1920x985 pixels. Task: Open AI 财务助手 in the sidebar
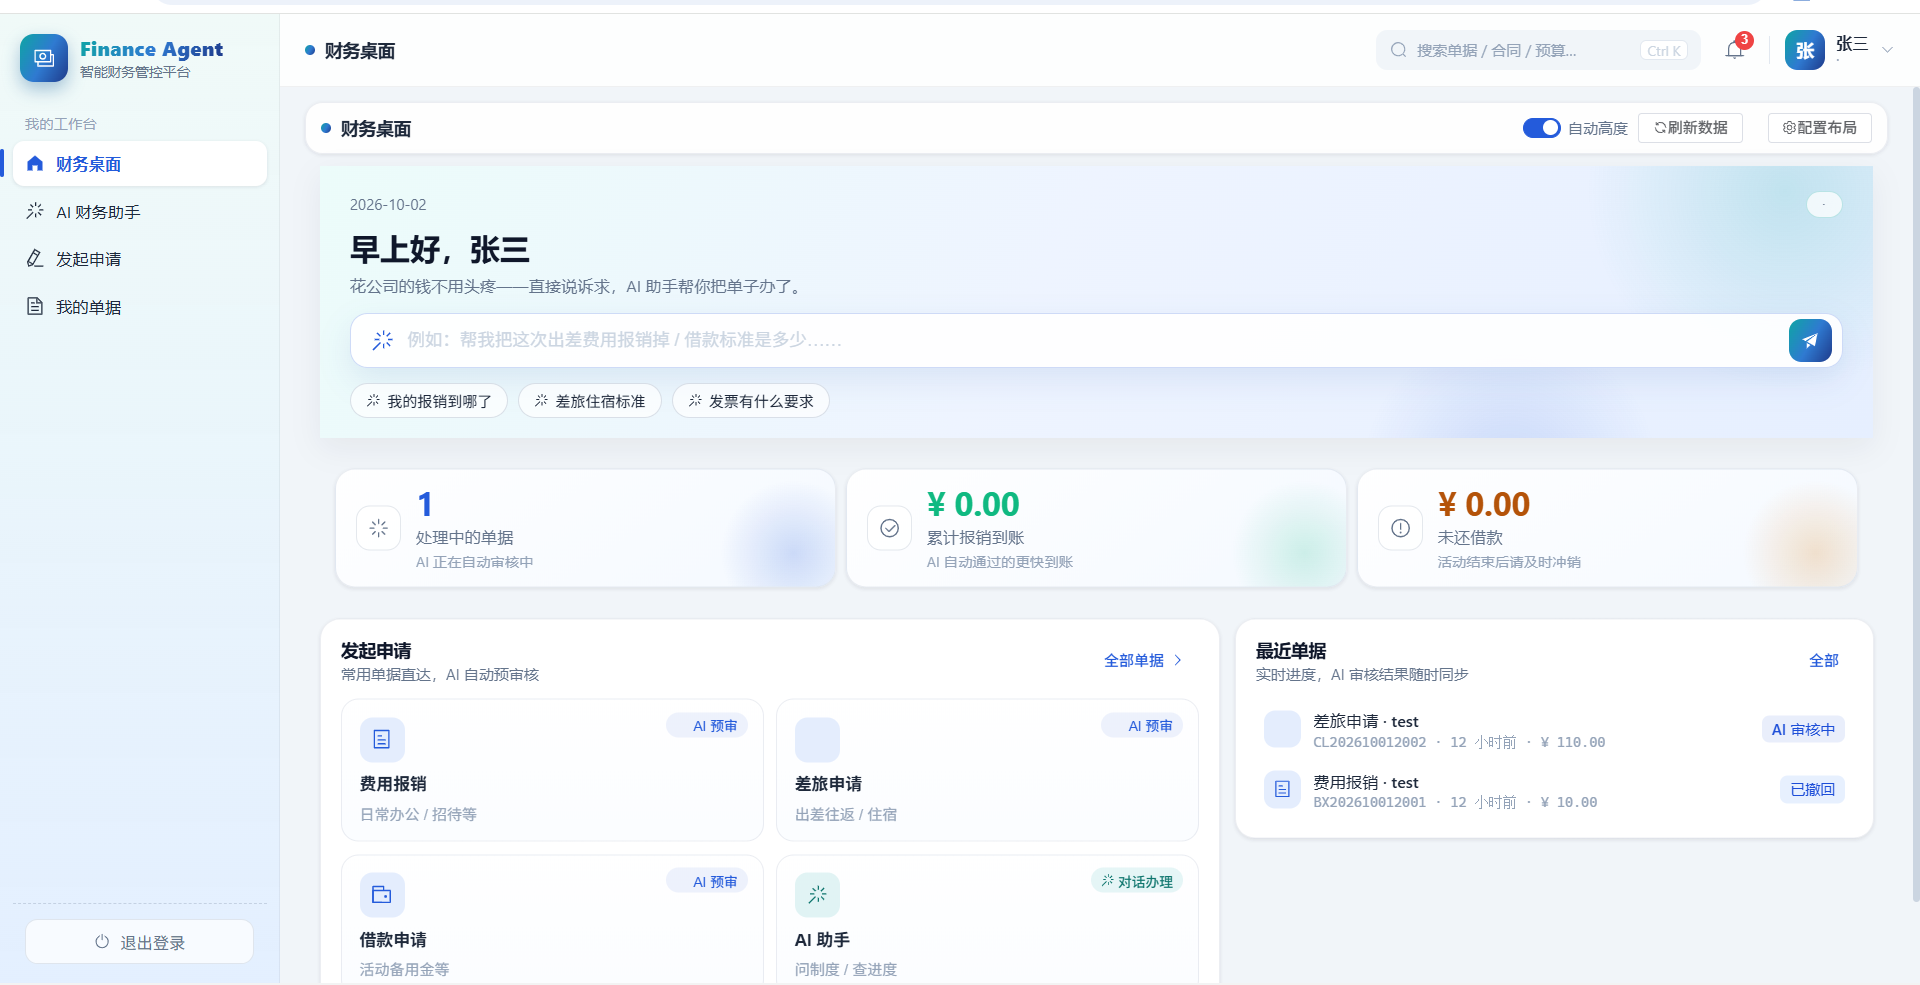click(140, 212)
